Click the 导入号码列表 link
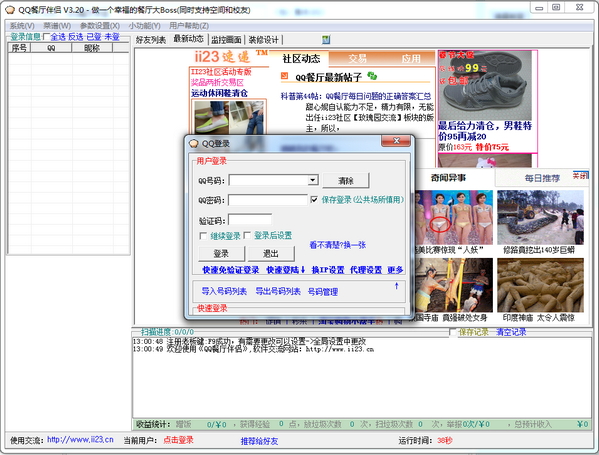Screen dimensions: 599x455 [224, 291]
